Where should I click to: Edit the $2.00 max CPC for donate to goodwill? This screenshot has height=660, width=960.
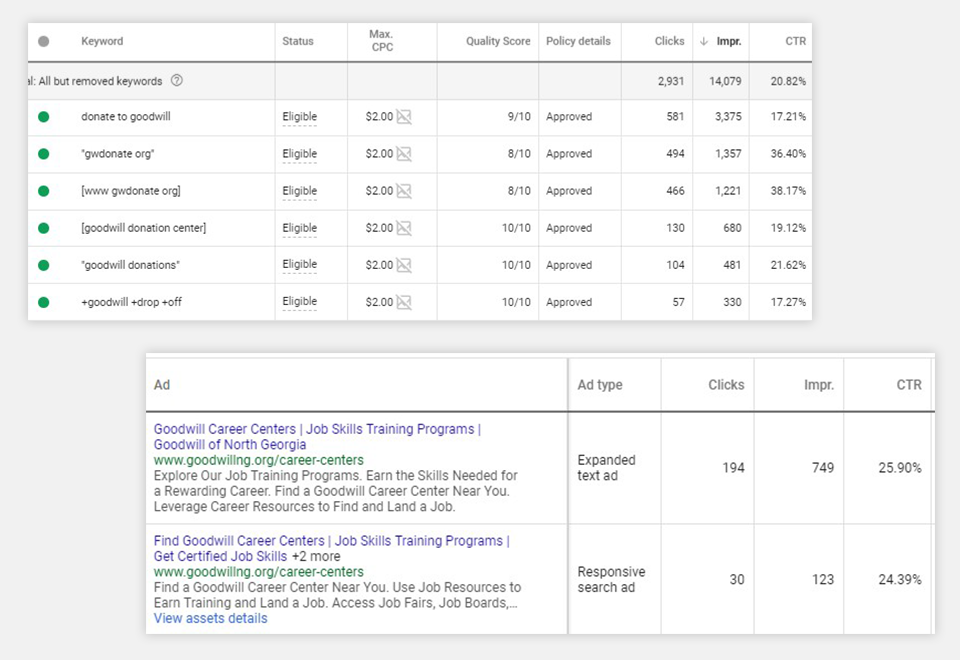coord(379,116)
